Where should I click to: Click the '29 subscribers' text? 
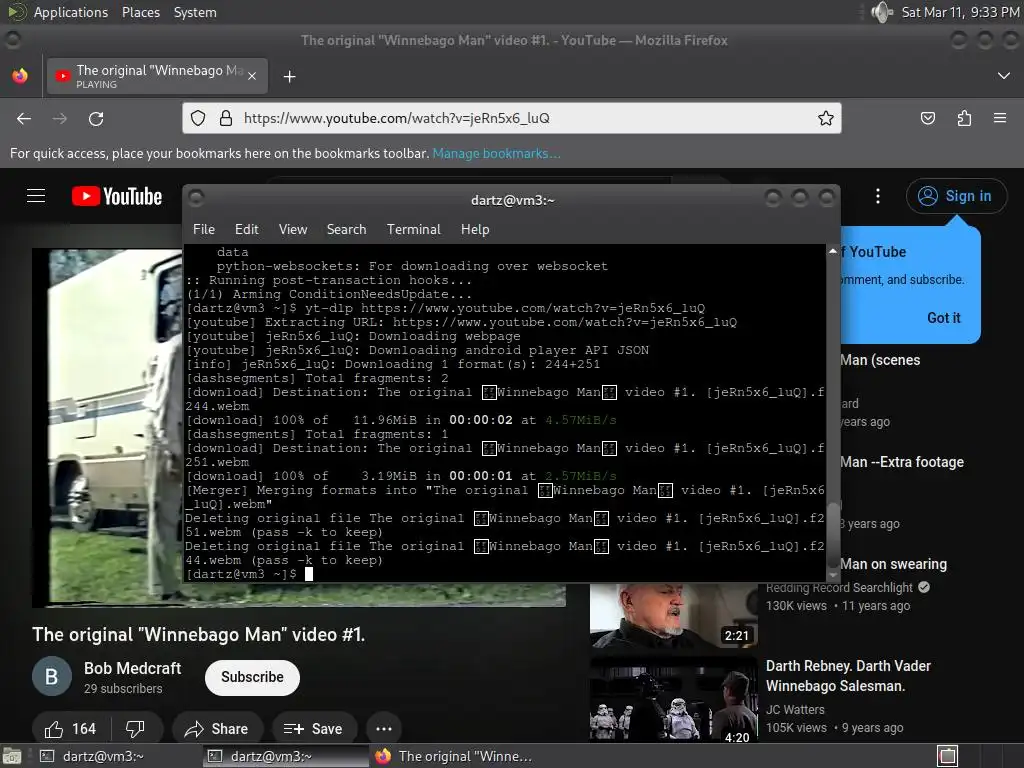pyautogui.click(x=123, y=688)
